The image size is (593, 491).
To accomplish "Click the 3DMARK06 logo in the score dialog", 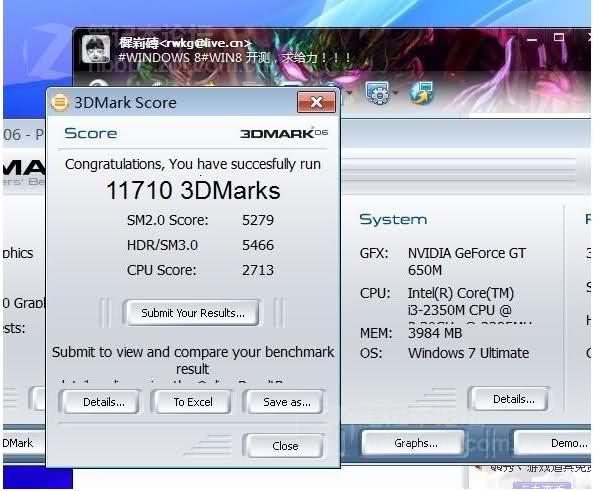I will (x=284, y=133).
